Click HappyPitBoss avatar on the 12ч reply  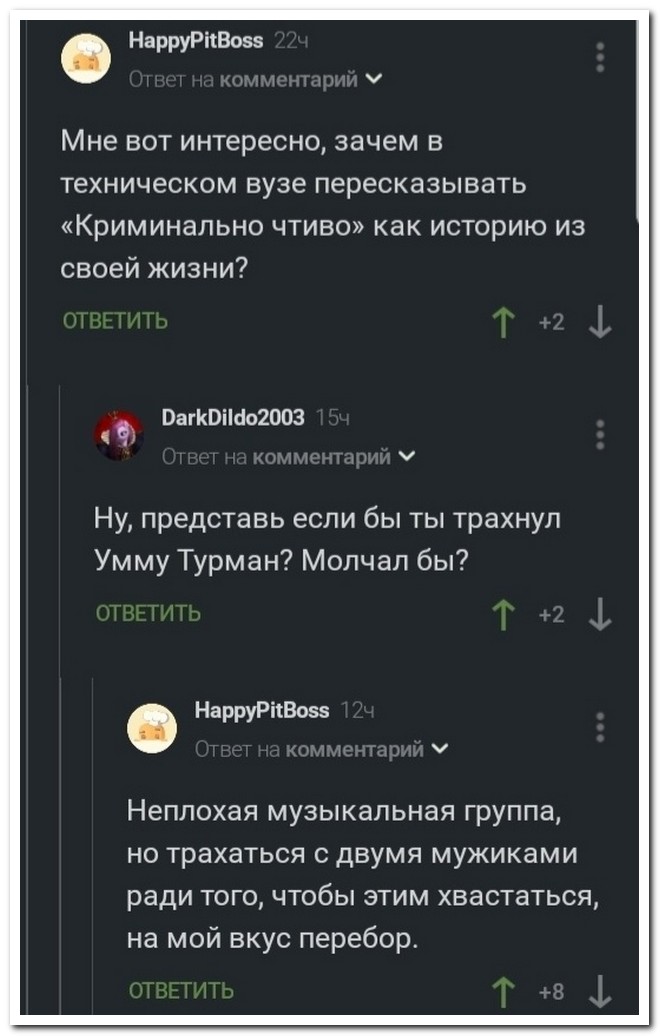point(152,727)
